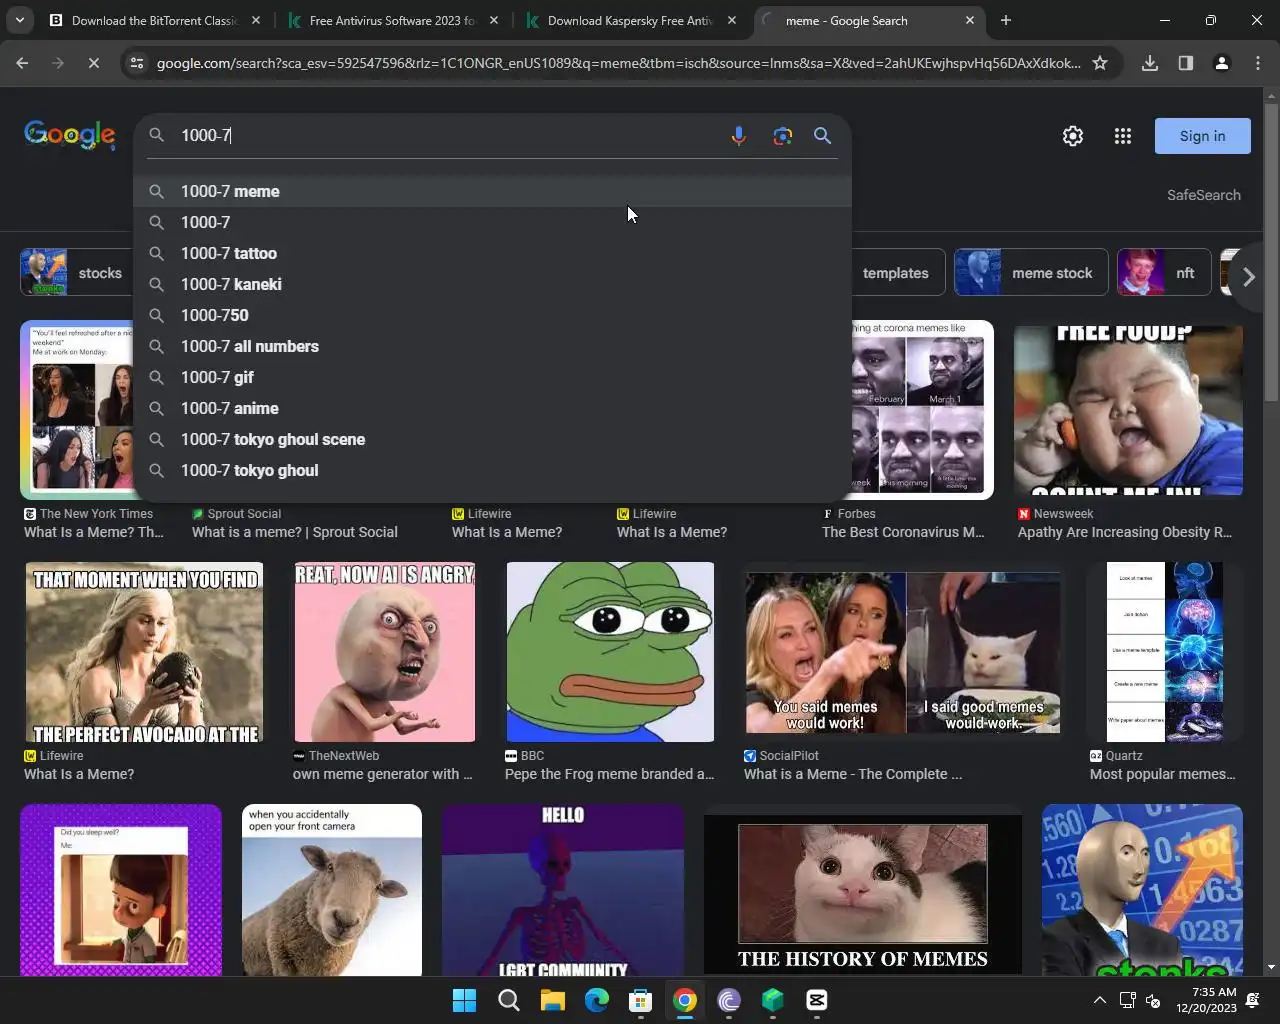Select suggestion 1000-7 tokyo ghoul
1280x1024 pixels.
[x=492, y=470]
